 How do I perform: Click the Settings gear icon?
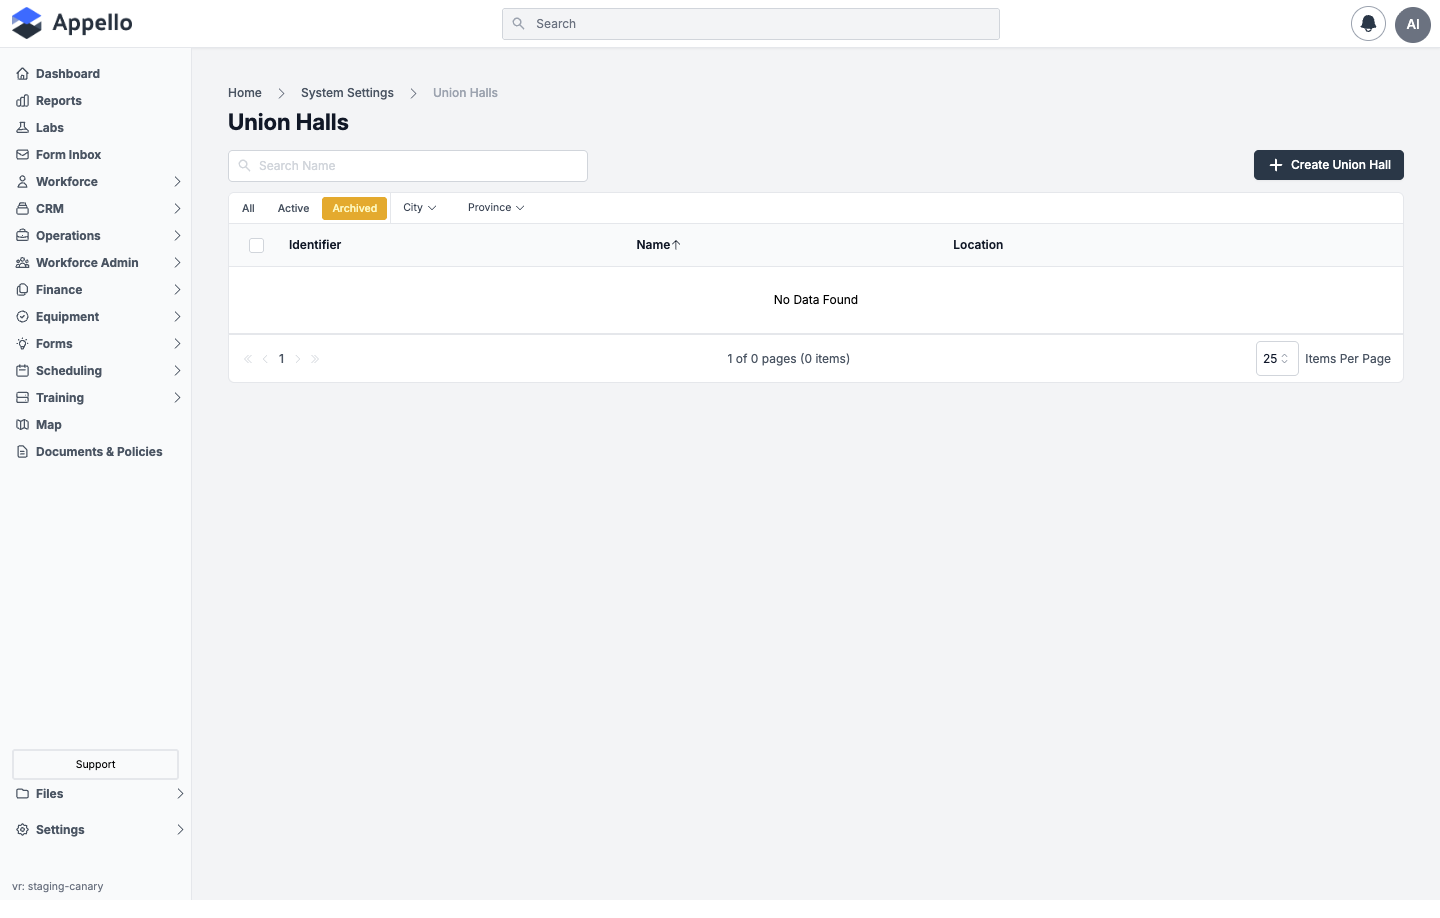pyautogui.click(x=22, y=830)
